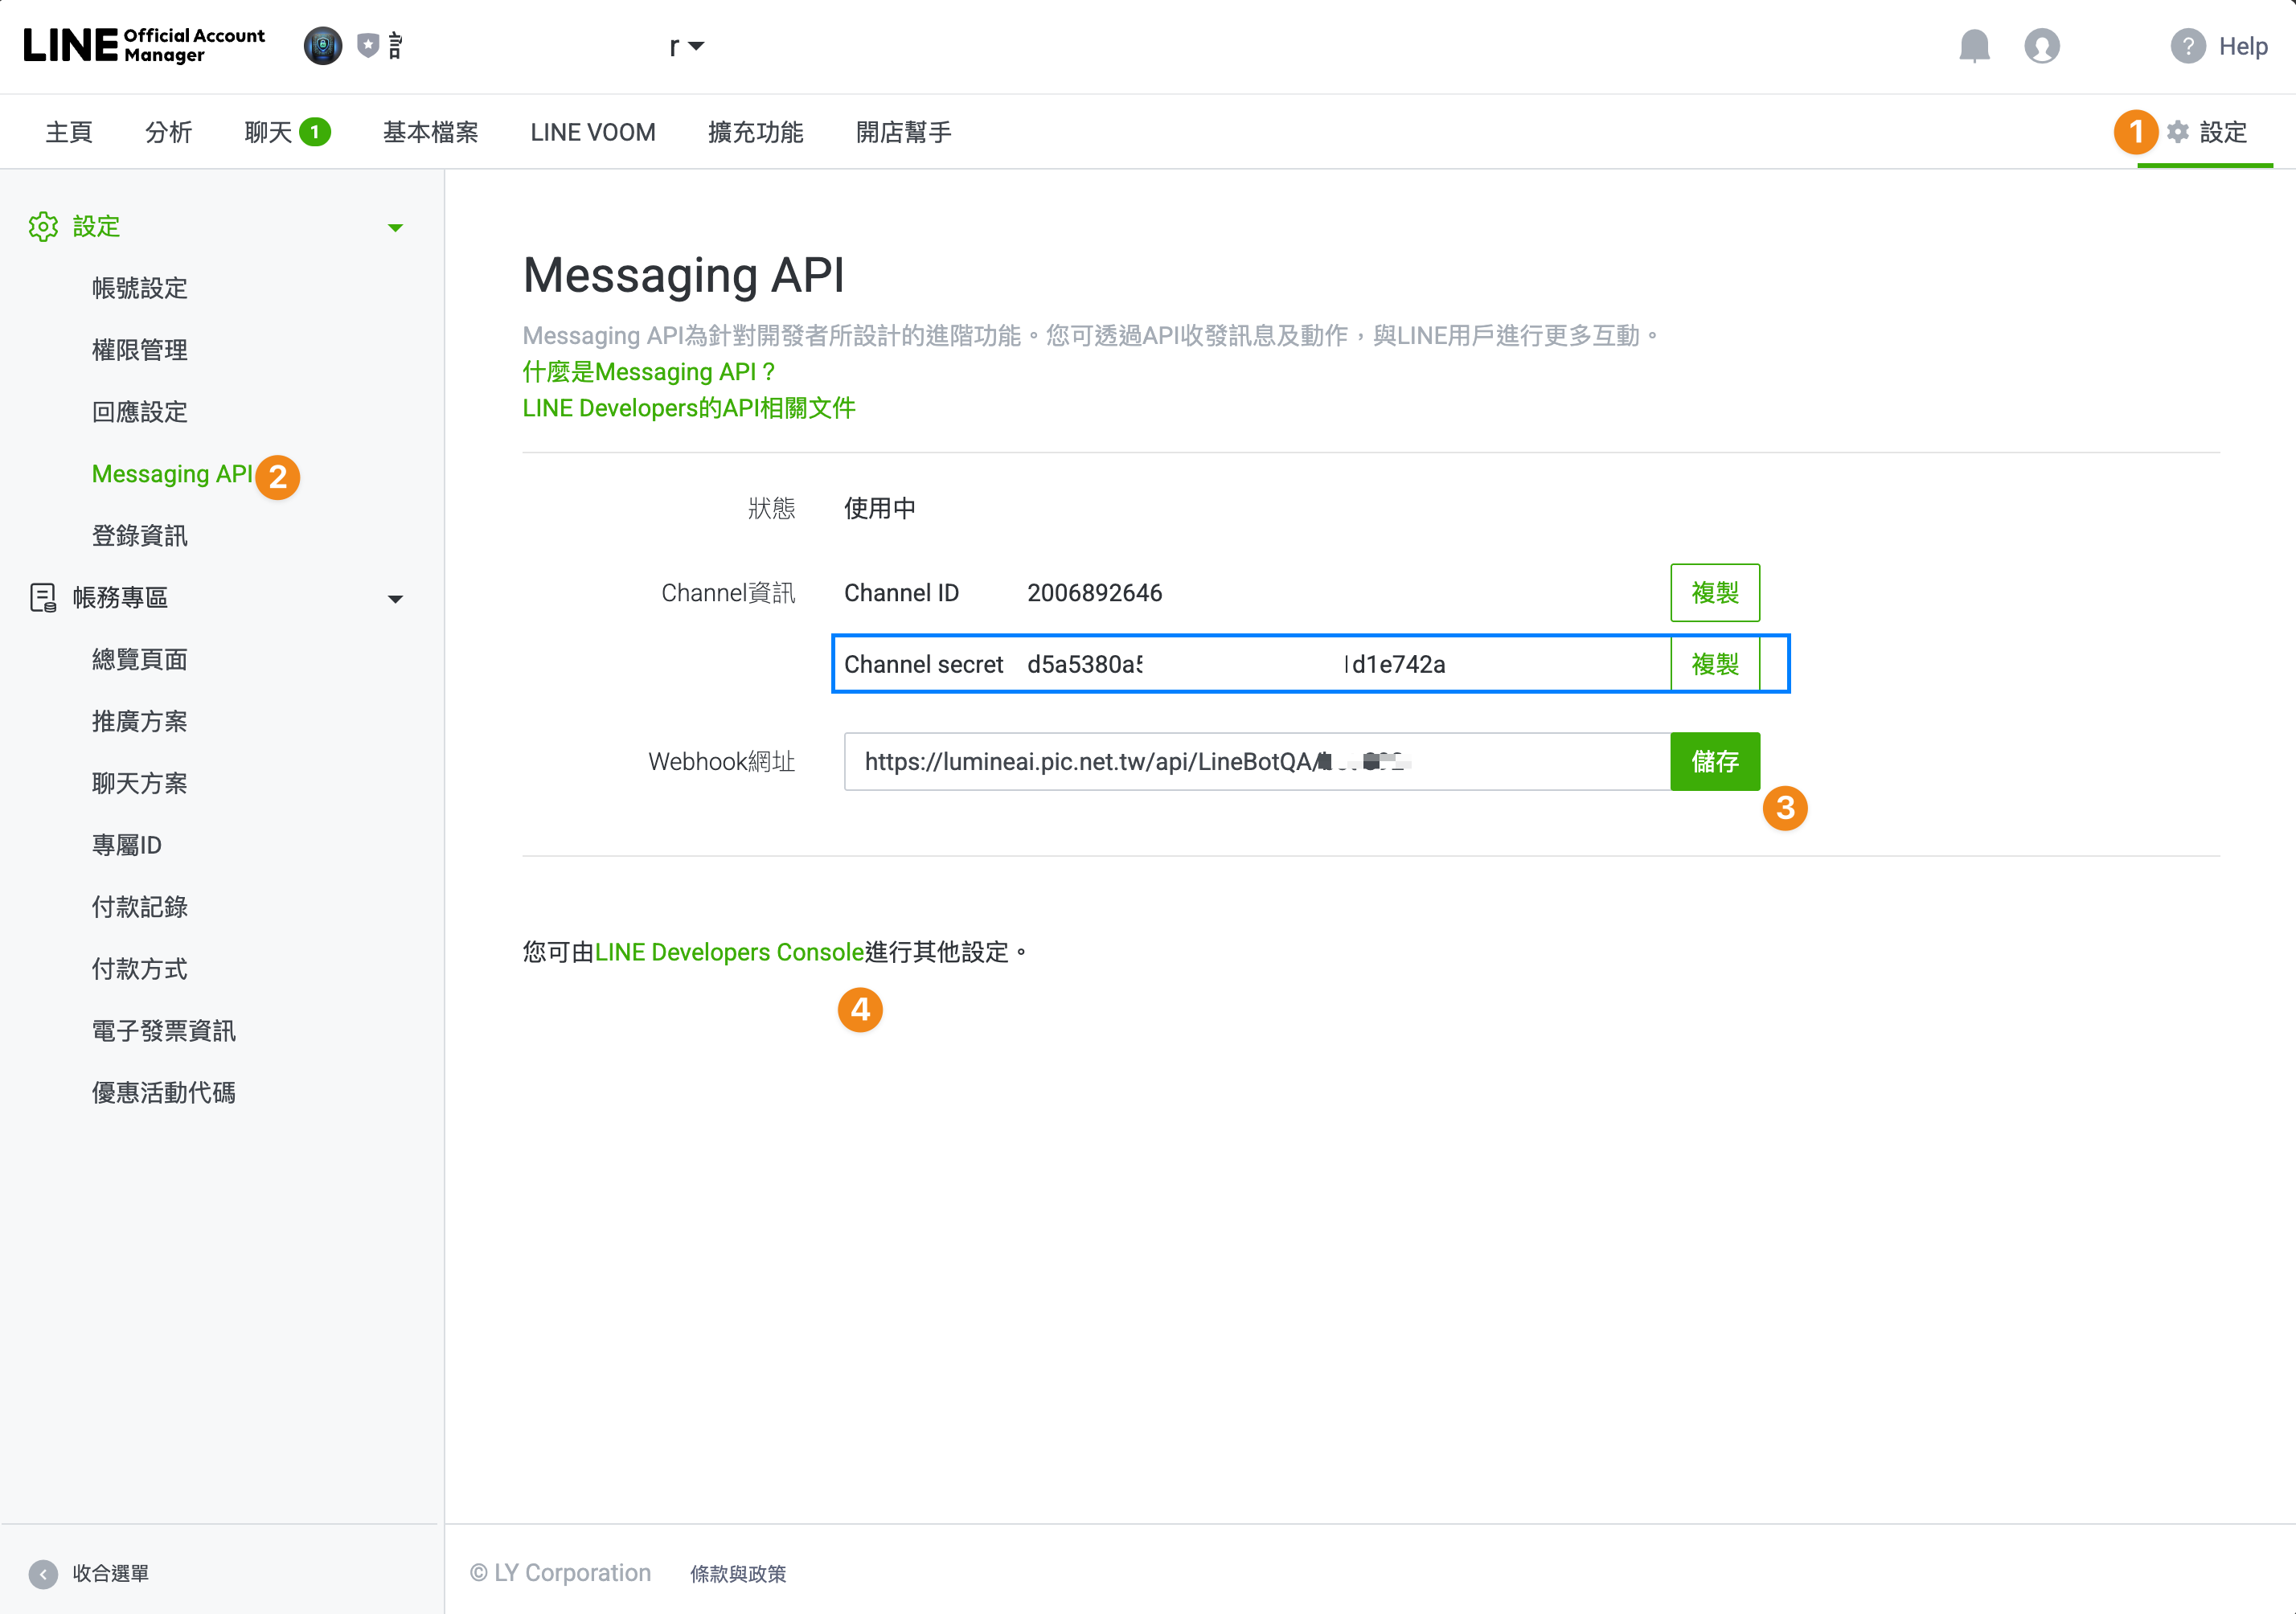Click the billing section document icon
Image resolution: width=2296 pixels, height=1614 pixels.
[x=43, y=598]
